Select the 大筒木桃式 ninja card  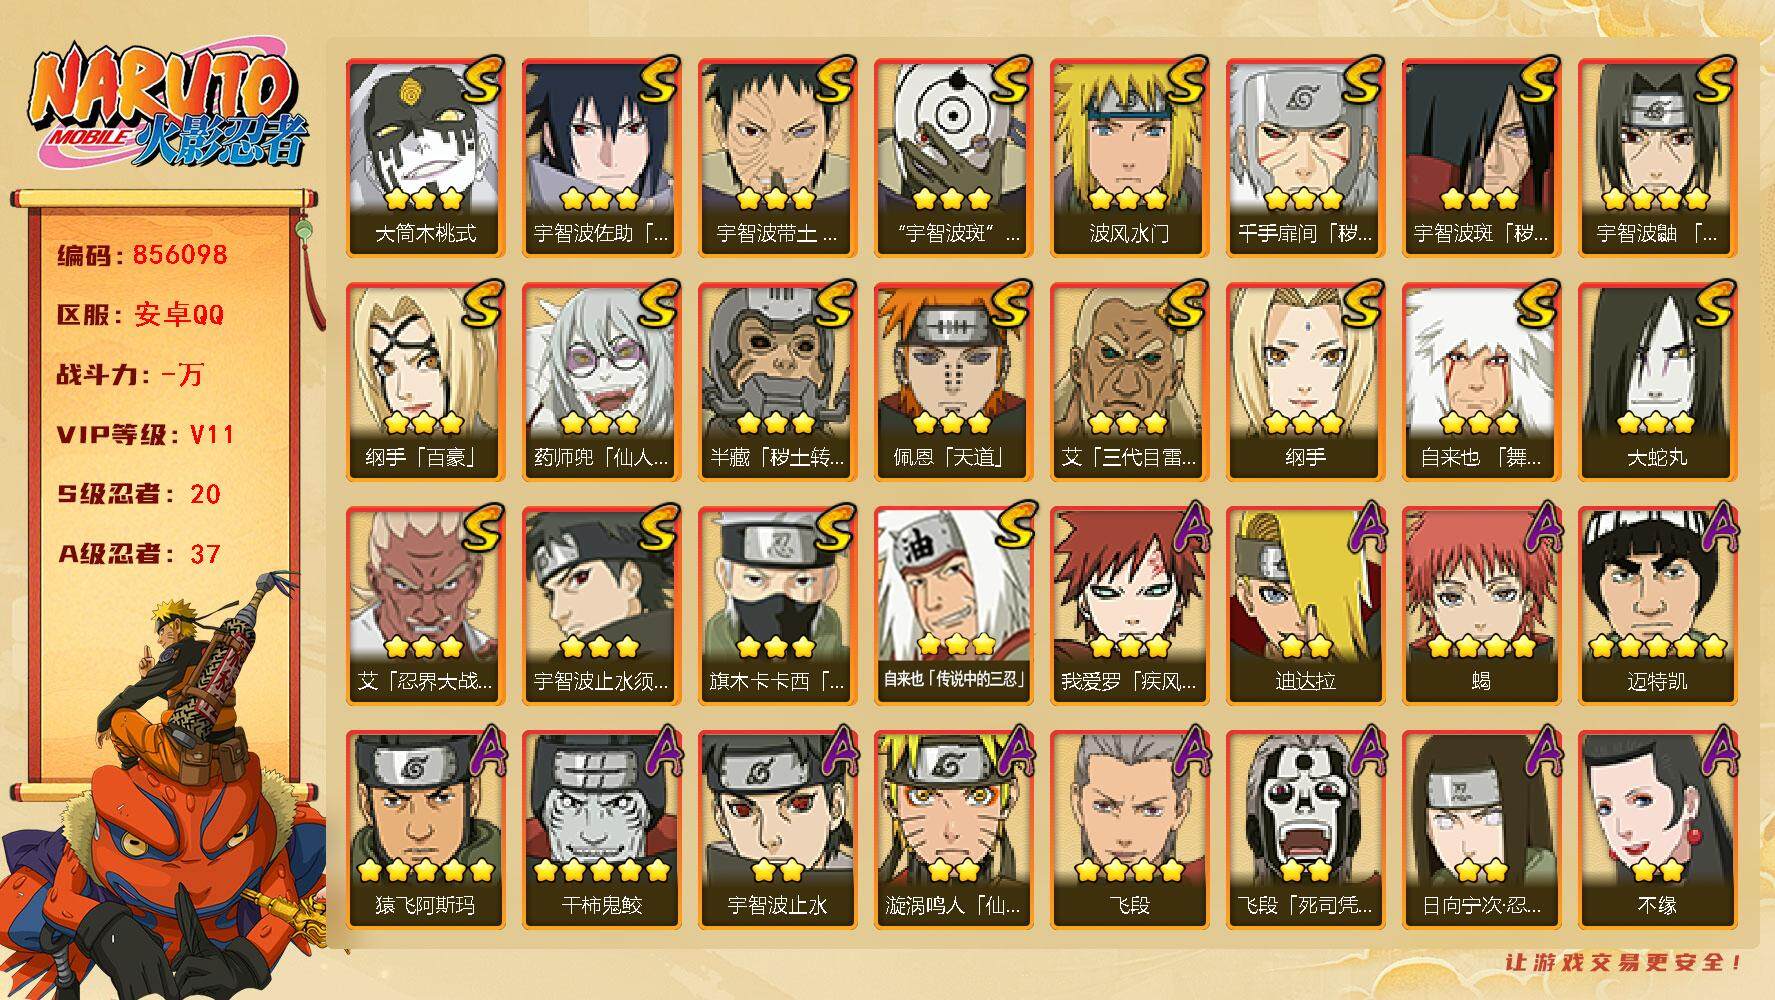[x=425, y=158]
